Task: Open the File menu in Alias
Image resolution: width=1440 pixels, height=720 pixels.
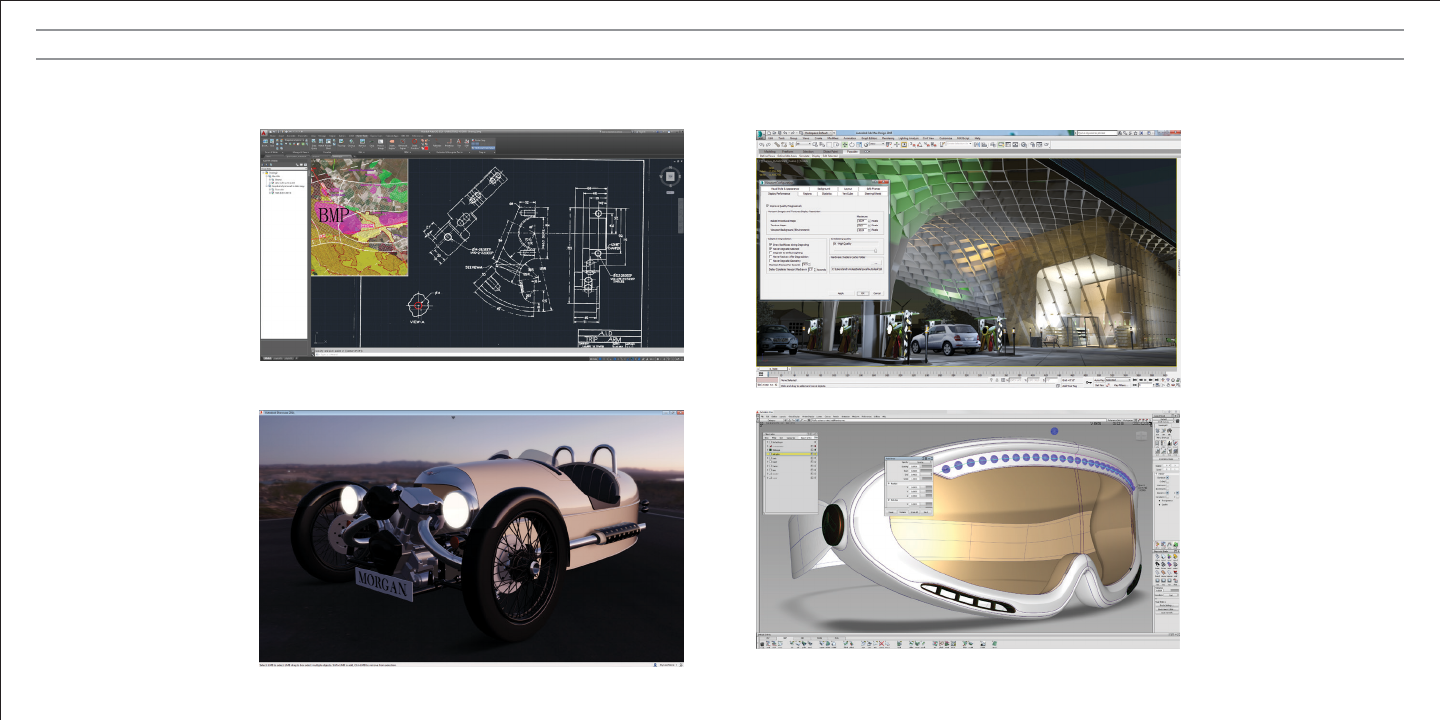Action: tap(763, 416)
